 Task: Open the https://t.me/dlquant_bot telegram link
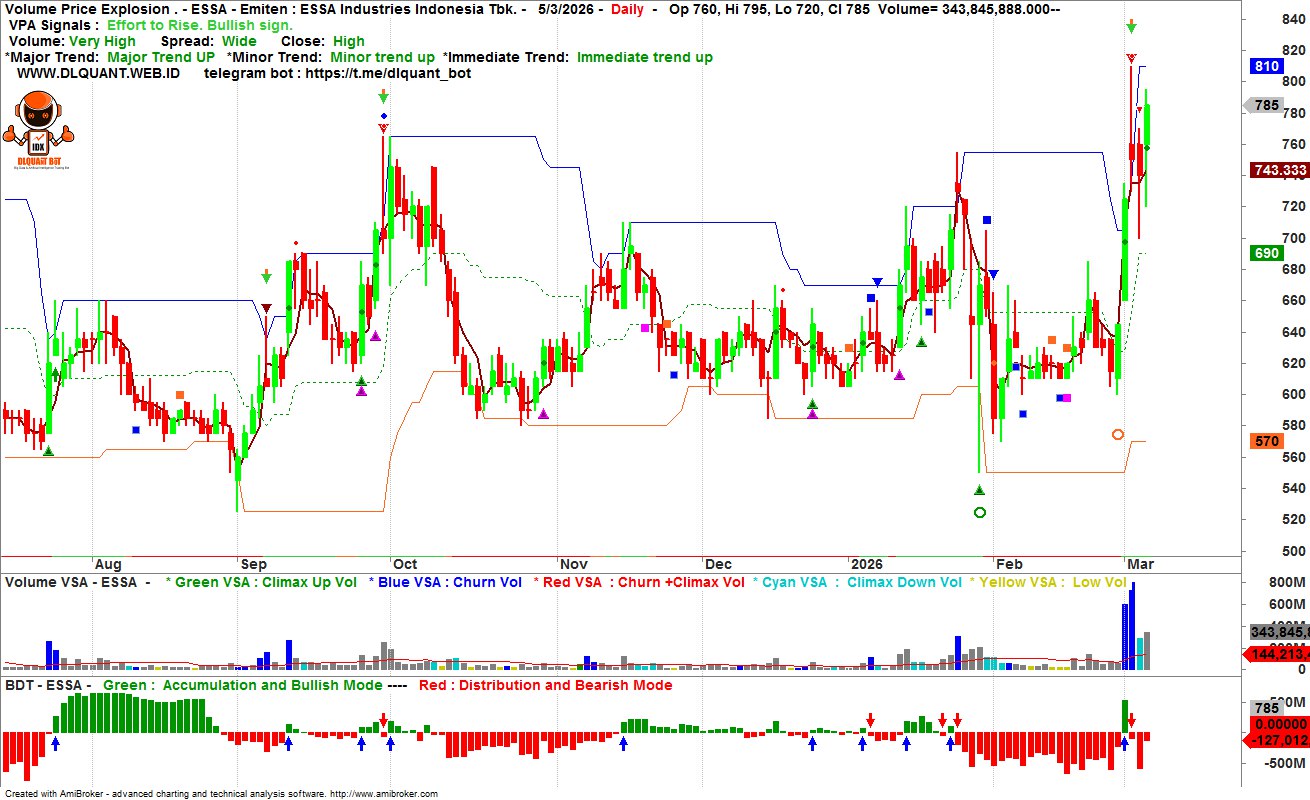pyautogui.click(x=388, y=73)
